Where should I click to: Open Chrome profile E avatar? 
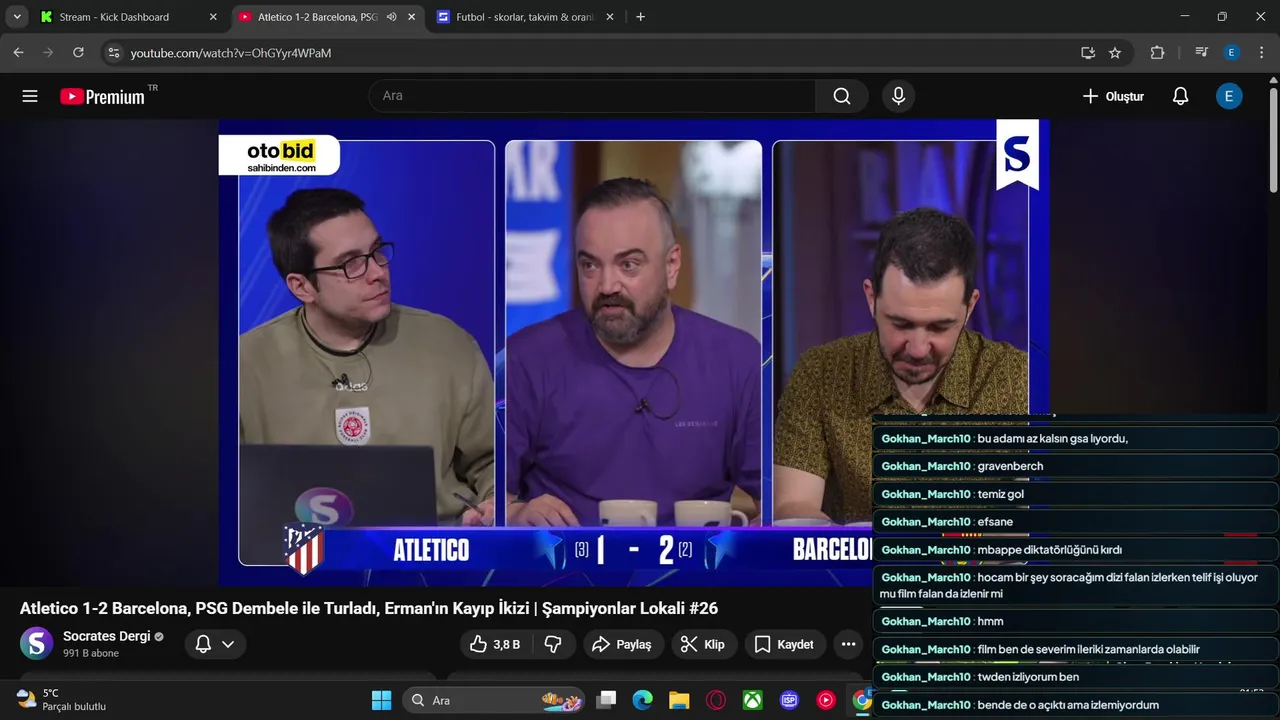[x=1232, y=52]
